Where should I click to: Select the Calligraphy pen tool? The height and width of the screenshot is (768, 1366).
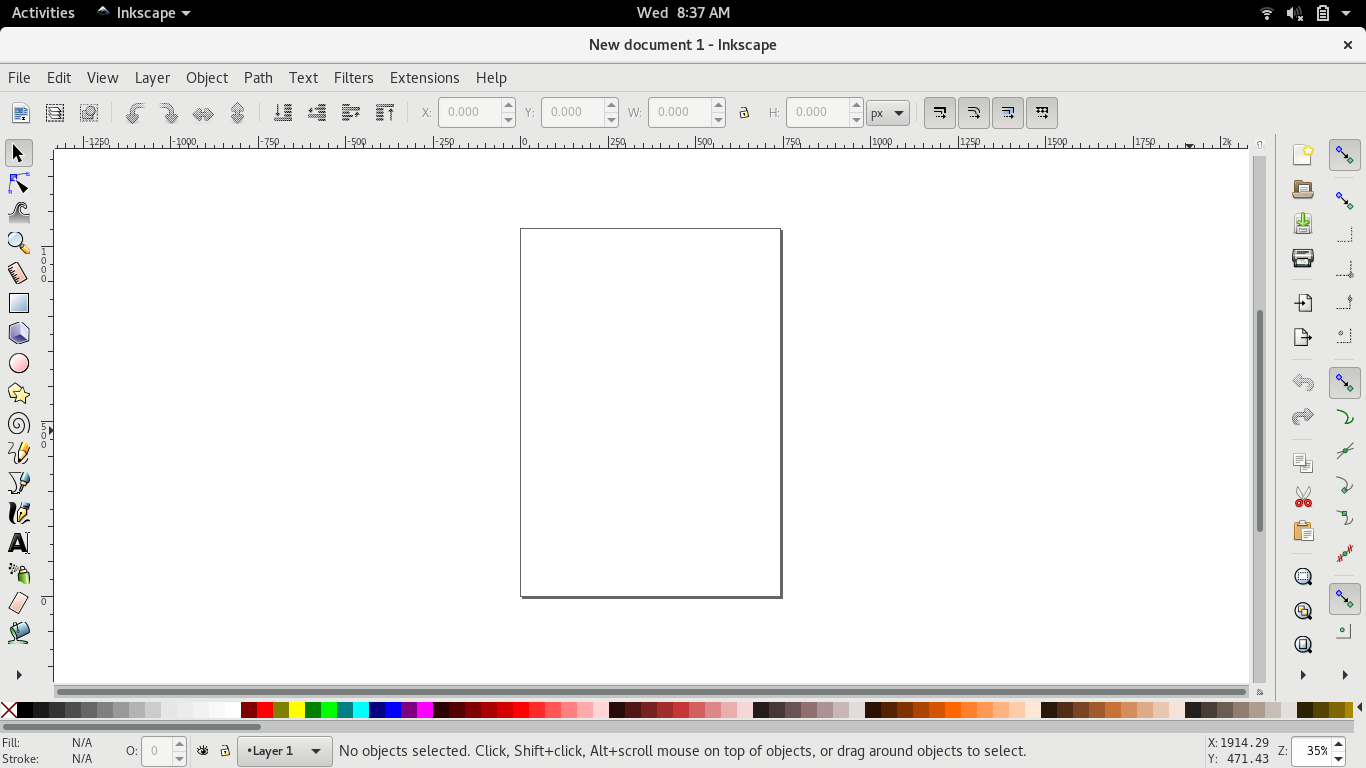pyautogui.click(x=19, y=513)
